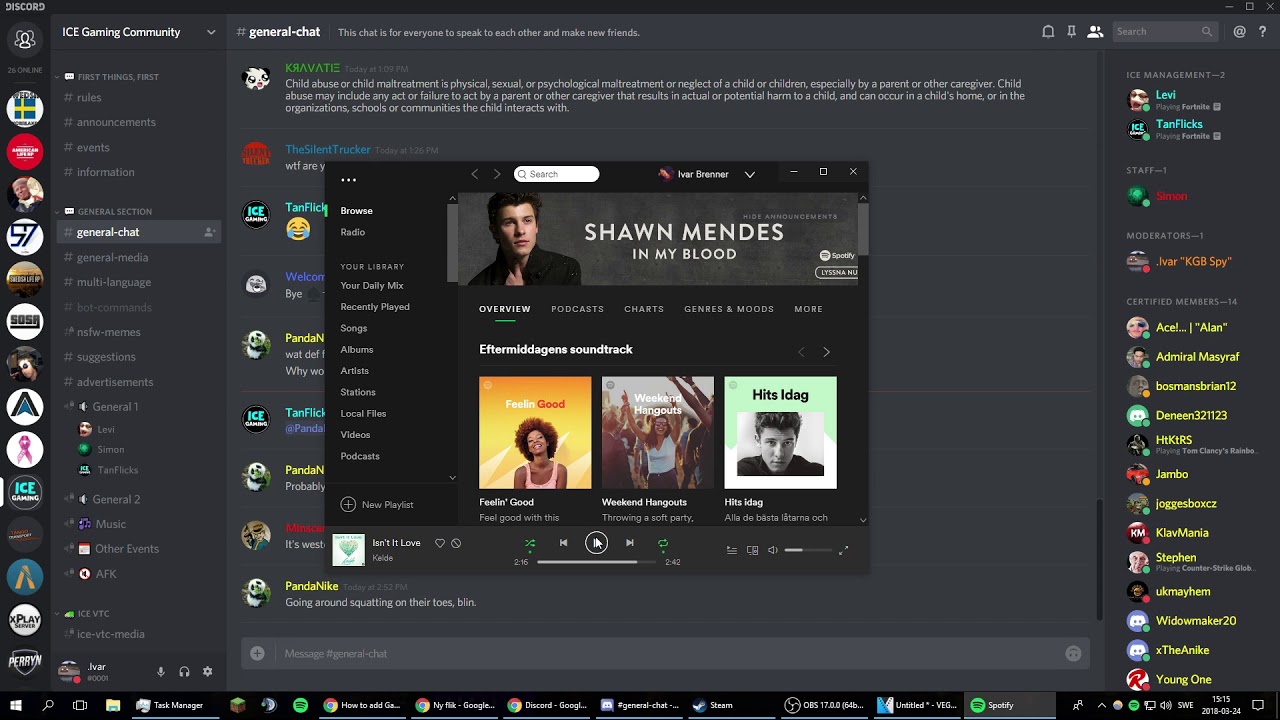
Task: Open Discord emoji picker
Action: coord(1073,654)
